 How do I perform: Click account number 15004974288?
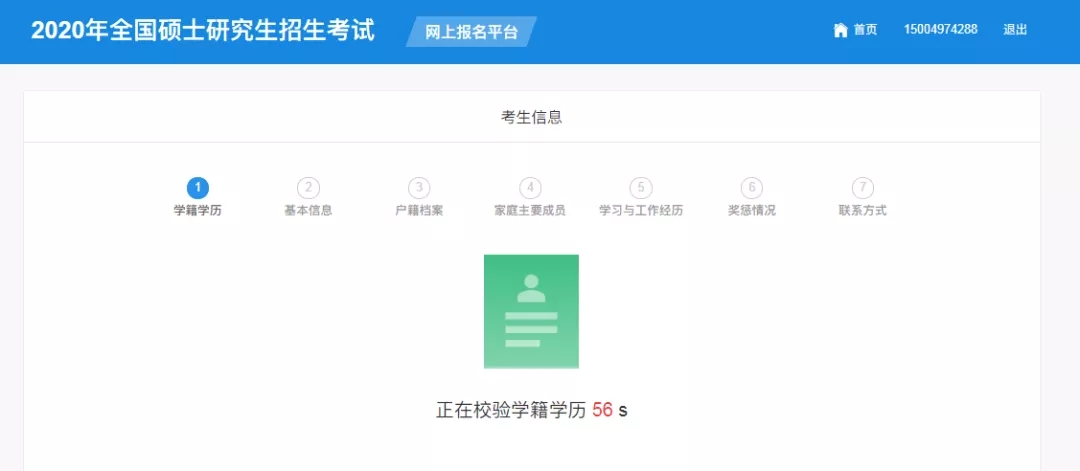pyautogui.click(x=940, y=30)
